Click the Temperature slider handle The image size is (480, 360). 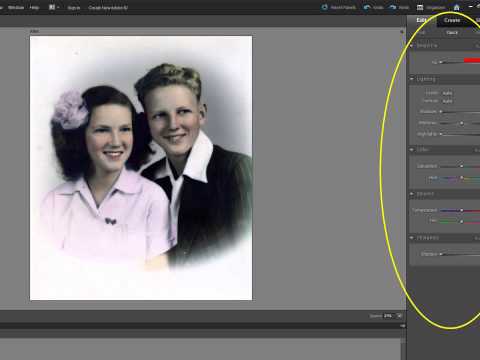click(462, 210)
